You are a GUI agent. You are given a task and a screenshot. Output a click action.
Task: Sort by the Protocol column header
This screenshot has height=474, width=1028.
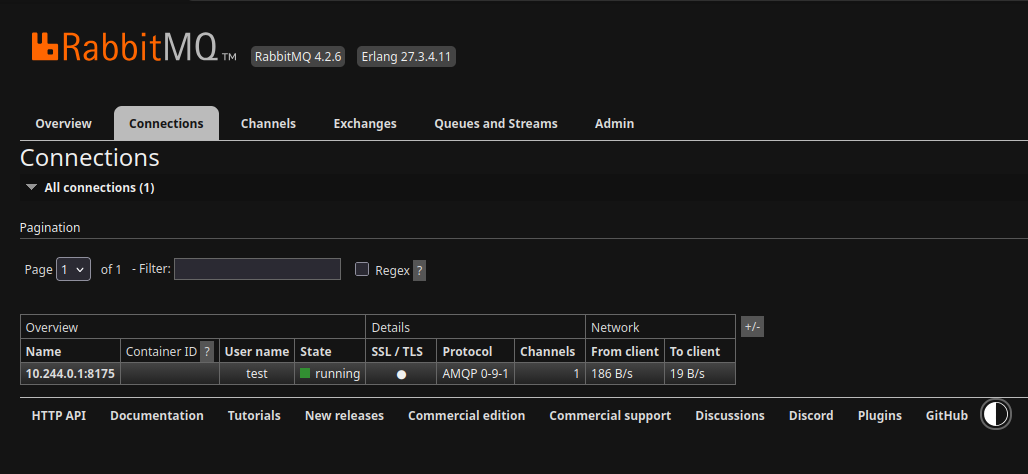pos(467,351)
